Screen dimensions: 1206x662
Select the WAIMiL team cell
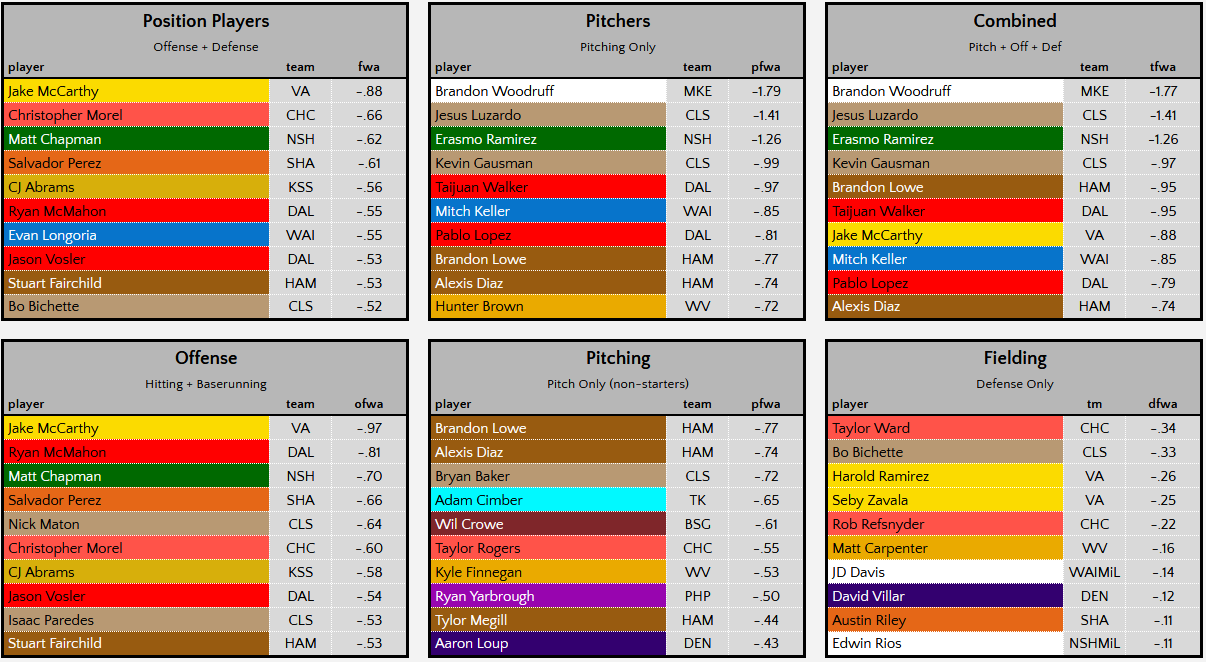coord(1095,572)
